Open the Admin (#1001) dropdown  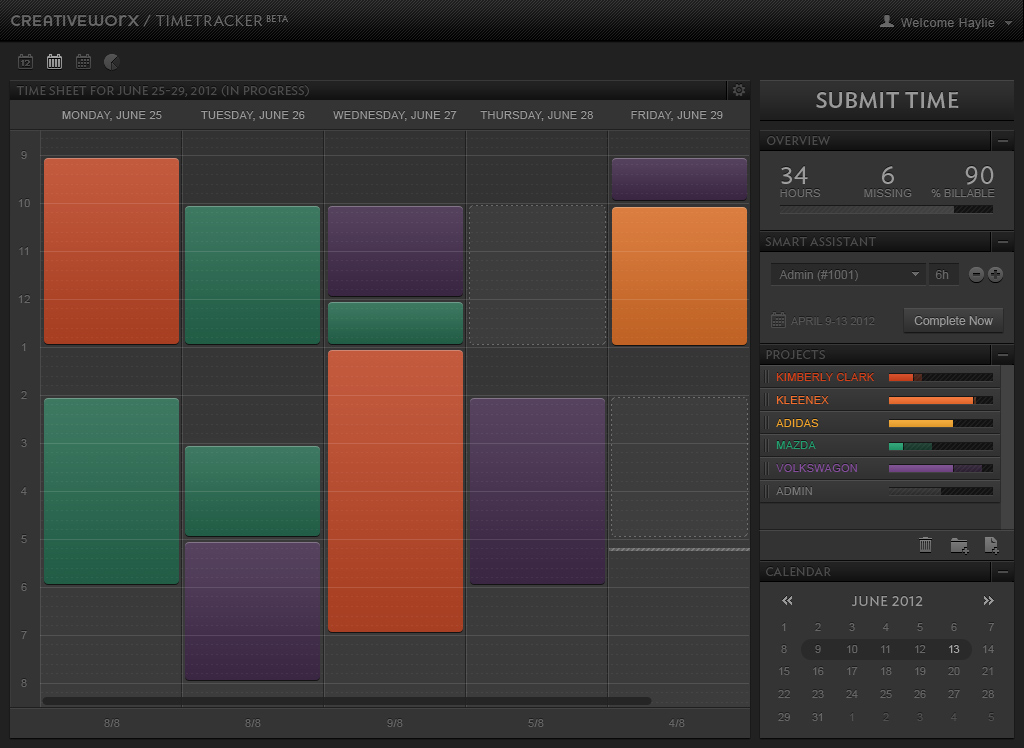pos(847,273)
